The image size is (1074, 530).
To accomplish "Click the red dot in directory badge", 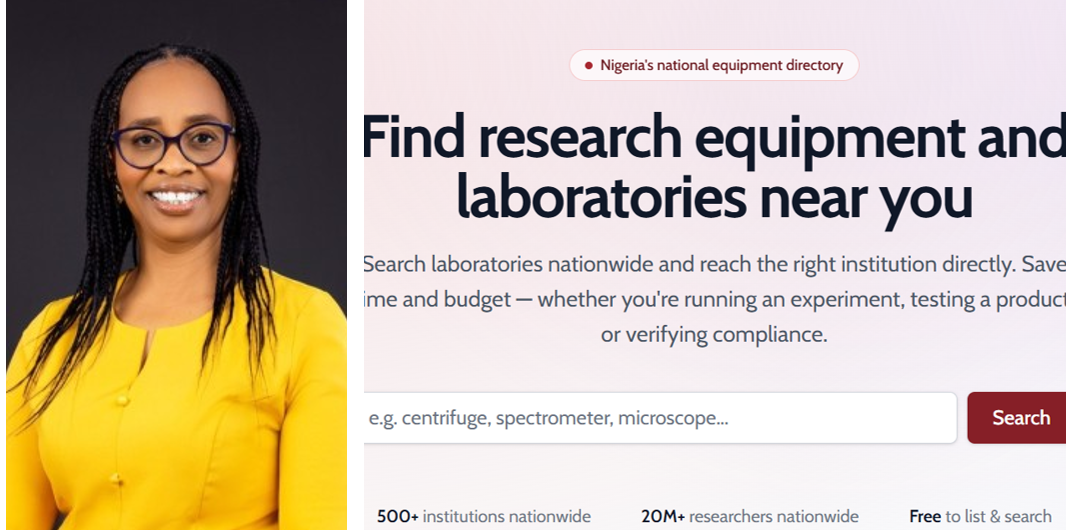I will tap(588, 66).
